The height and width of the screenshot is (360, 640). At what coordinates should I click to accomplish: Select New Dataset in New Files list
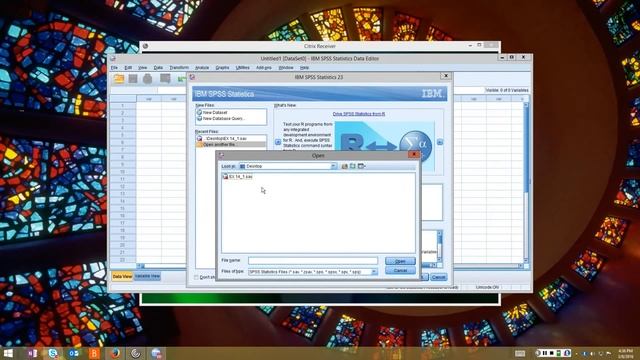tap(212, 112)
